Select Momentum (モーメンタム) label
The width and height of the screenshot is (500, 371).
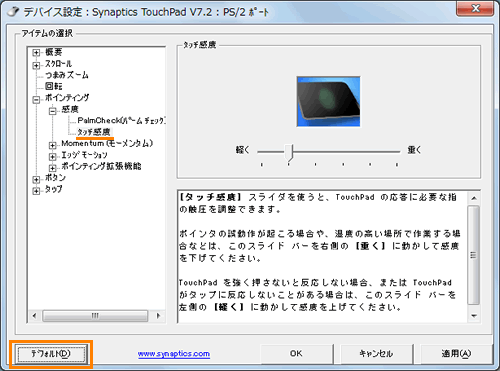[x=107, y=143]
